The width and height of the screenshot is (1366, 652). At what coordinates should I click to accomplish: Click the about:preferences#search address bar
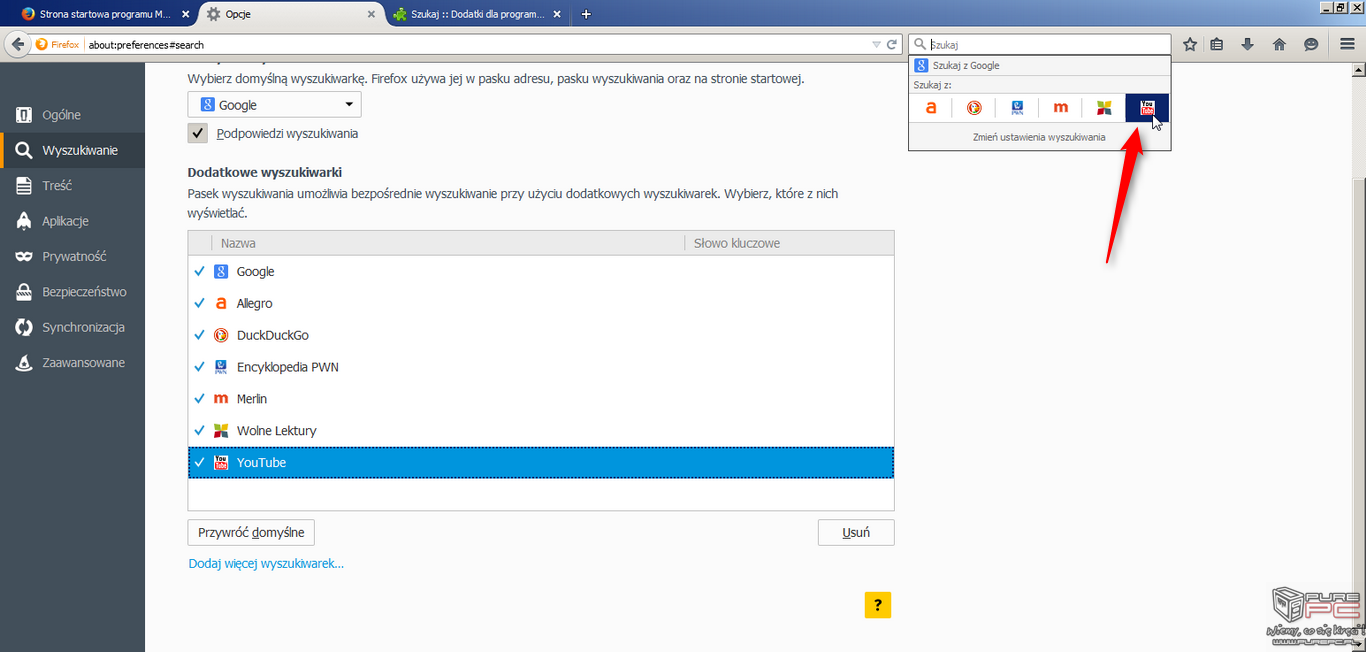(x=476, y=44)
